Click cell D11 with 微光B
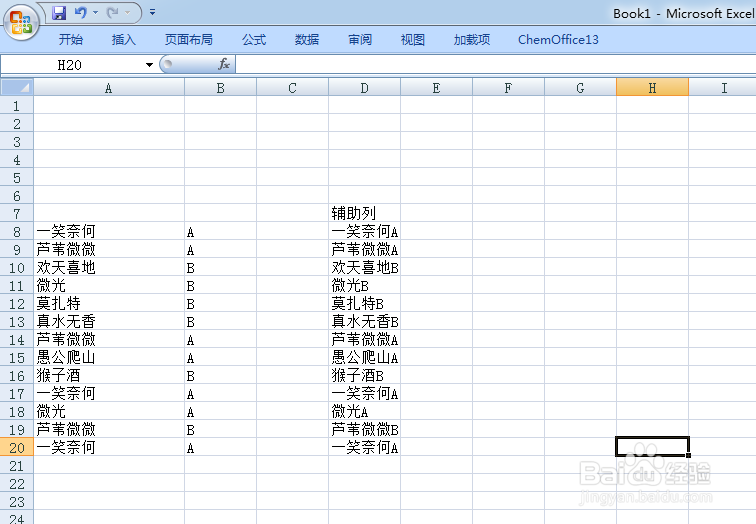Viewport: 756px width, 524px height. (364, 285)
